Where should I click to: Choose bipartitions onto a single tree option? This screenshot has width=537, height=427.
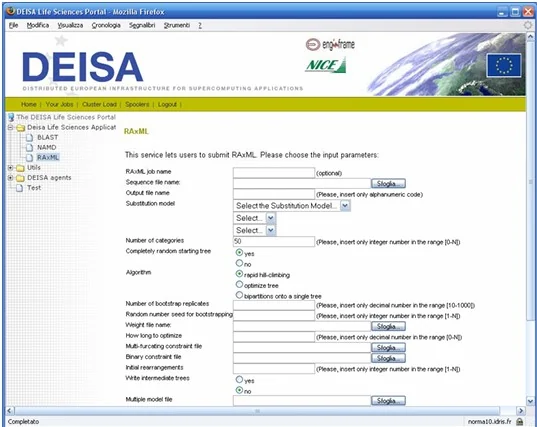pyautogui.click(x=239, y=295)
